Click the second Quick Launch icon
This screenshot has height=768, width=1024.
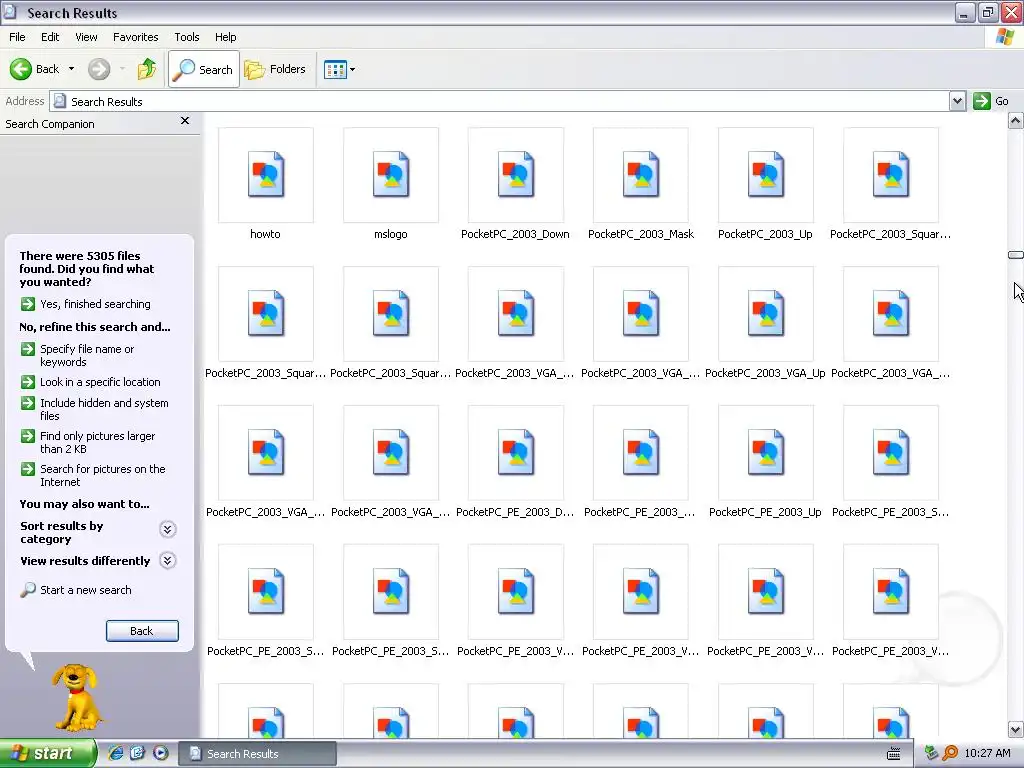click(x=138, y=754)
